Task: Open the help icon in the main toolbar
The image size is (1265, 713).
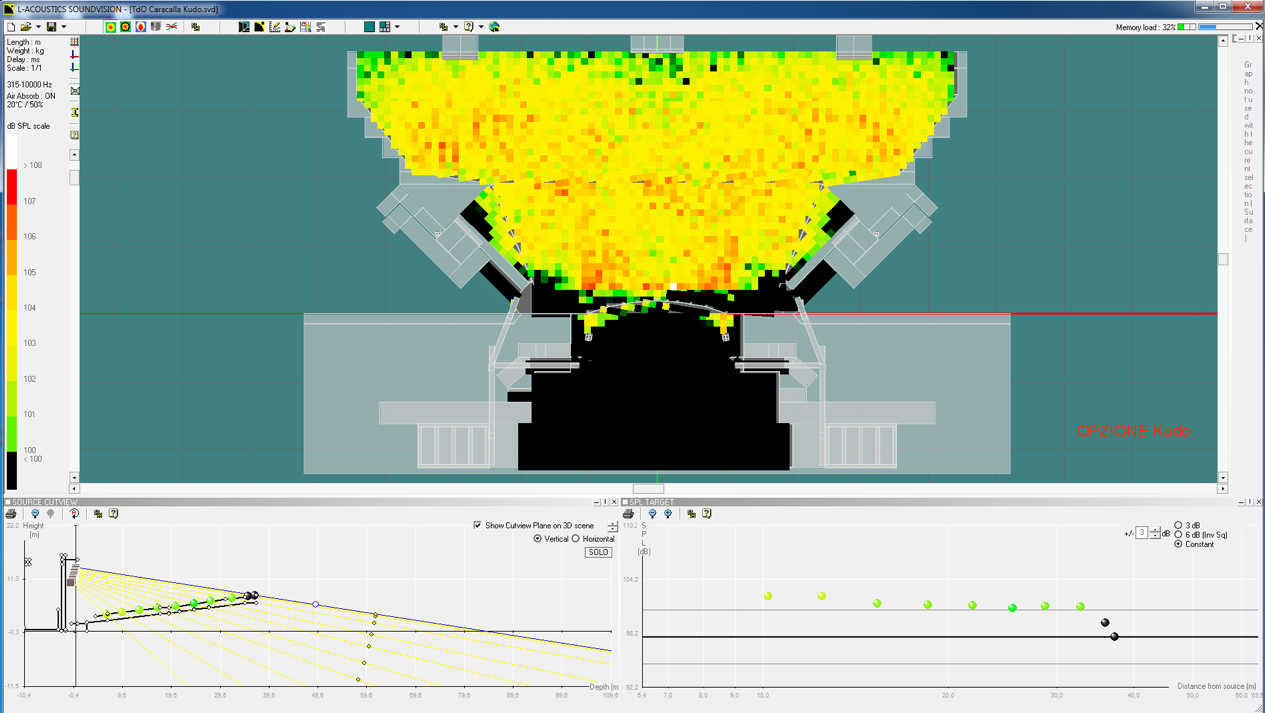Action: click(x=469, y=27)
